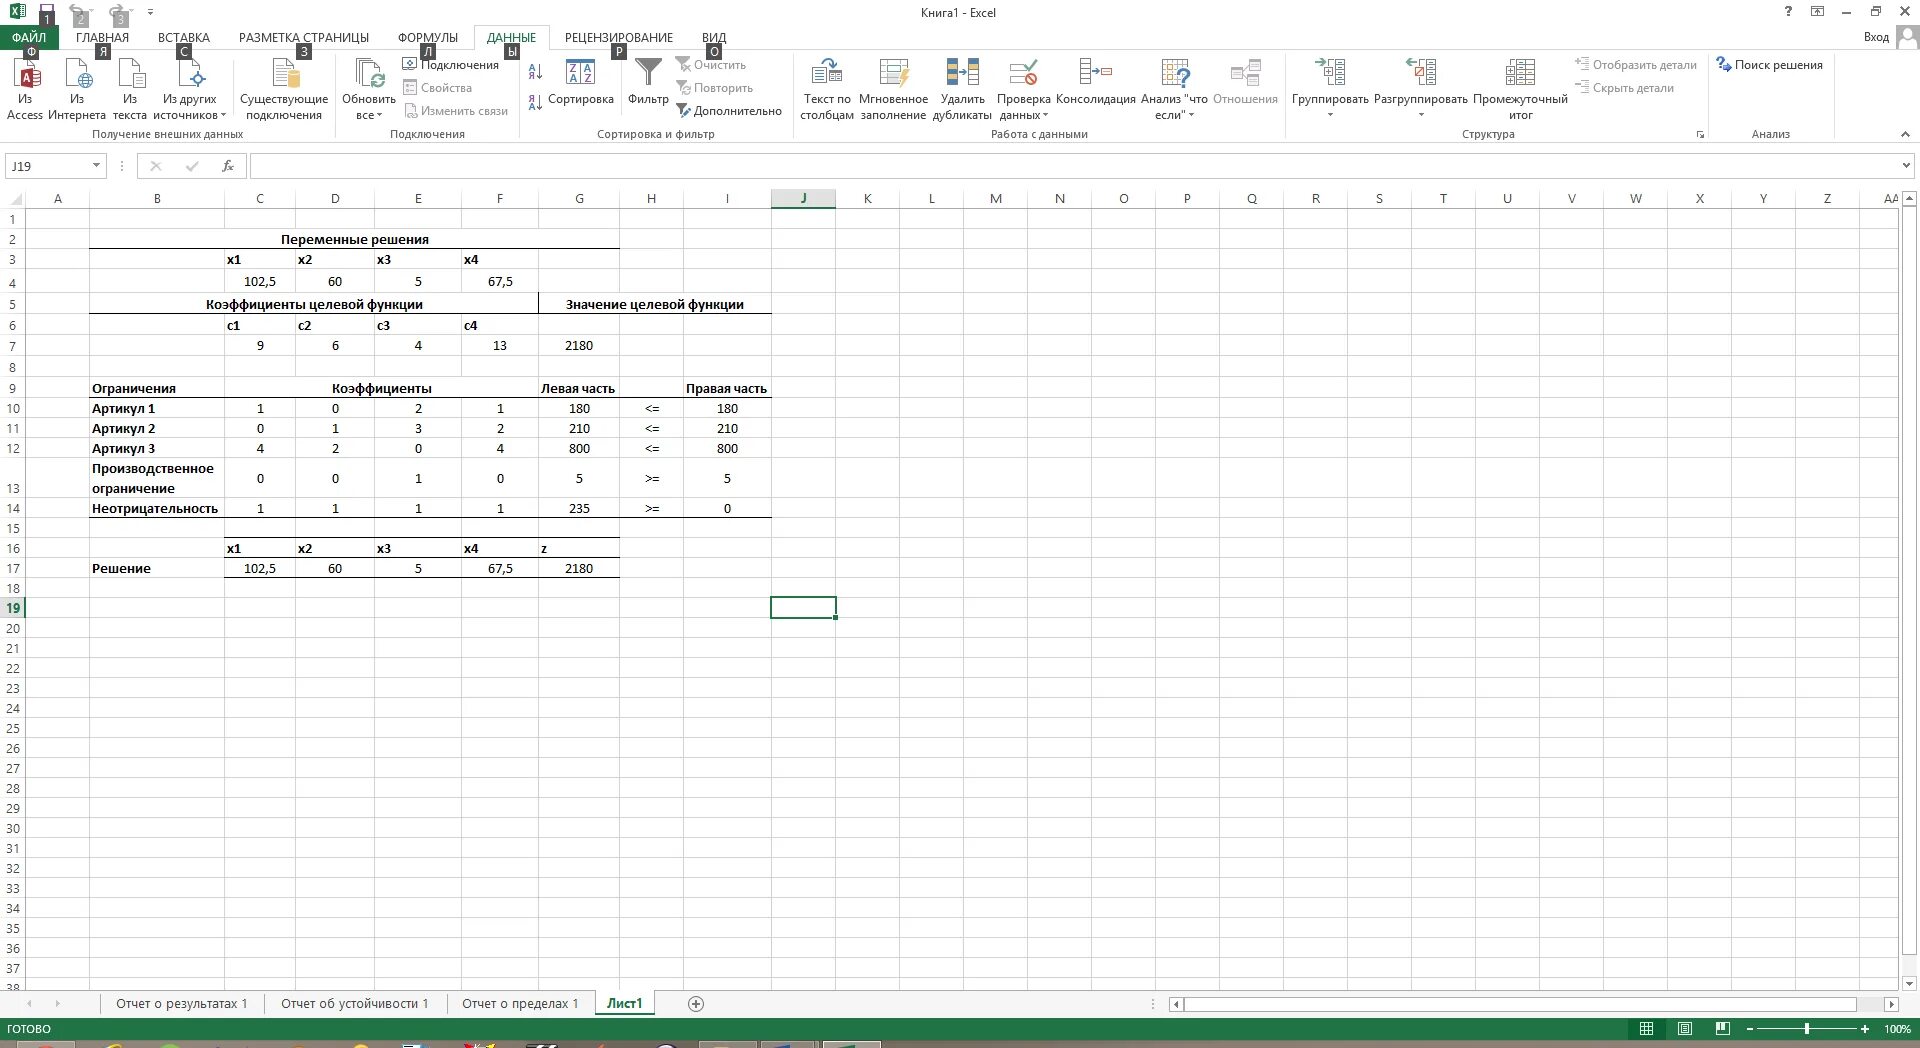
Task: Zoom in with plus button
Action: pyautogui.click(x=1865, y=1029)
